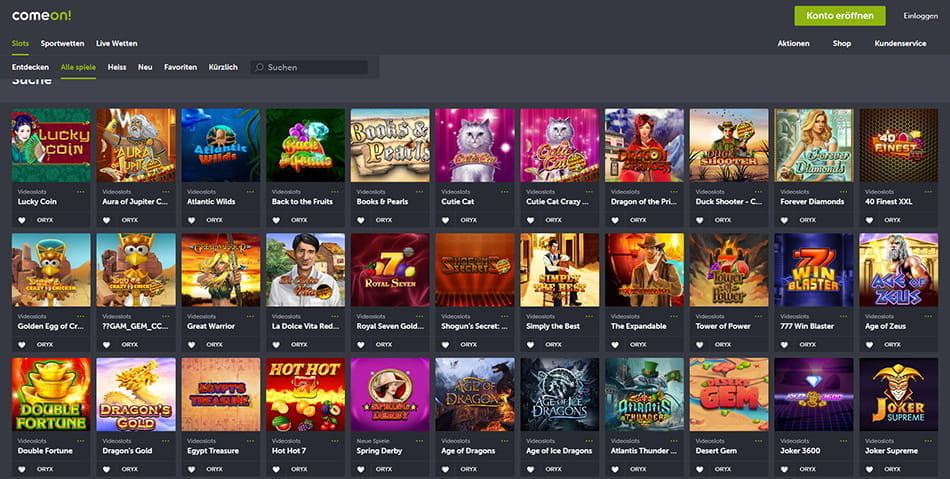The height and width of the screenshot is (479, 950).
Task: Click the Konto eröffnen button
Action: (840, 16)
